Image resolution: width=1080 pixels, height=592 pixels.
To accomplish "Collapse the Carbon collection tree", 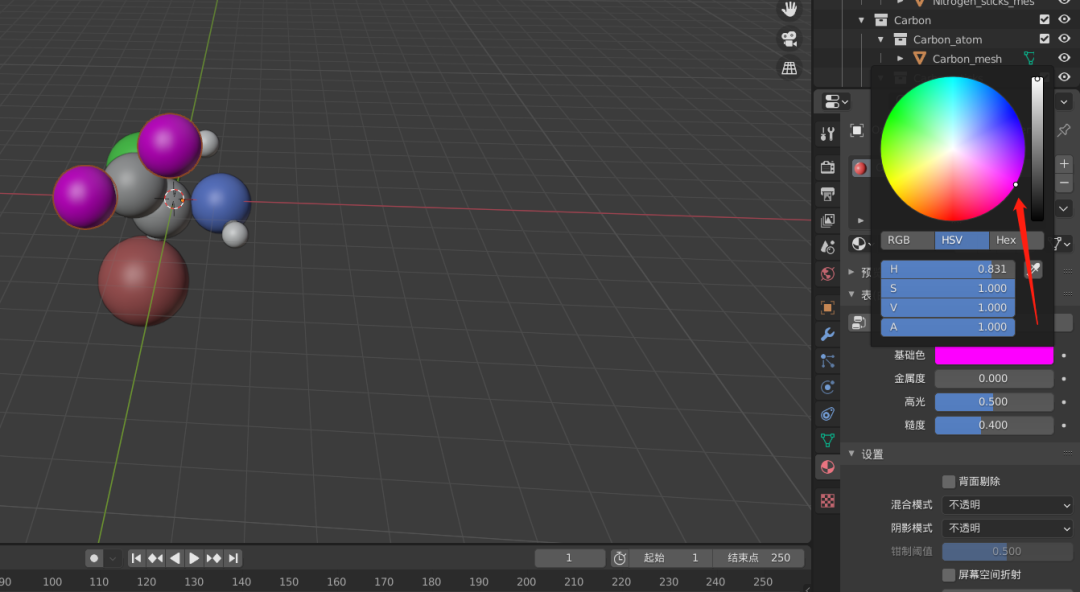I will [861, 20].
